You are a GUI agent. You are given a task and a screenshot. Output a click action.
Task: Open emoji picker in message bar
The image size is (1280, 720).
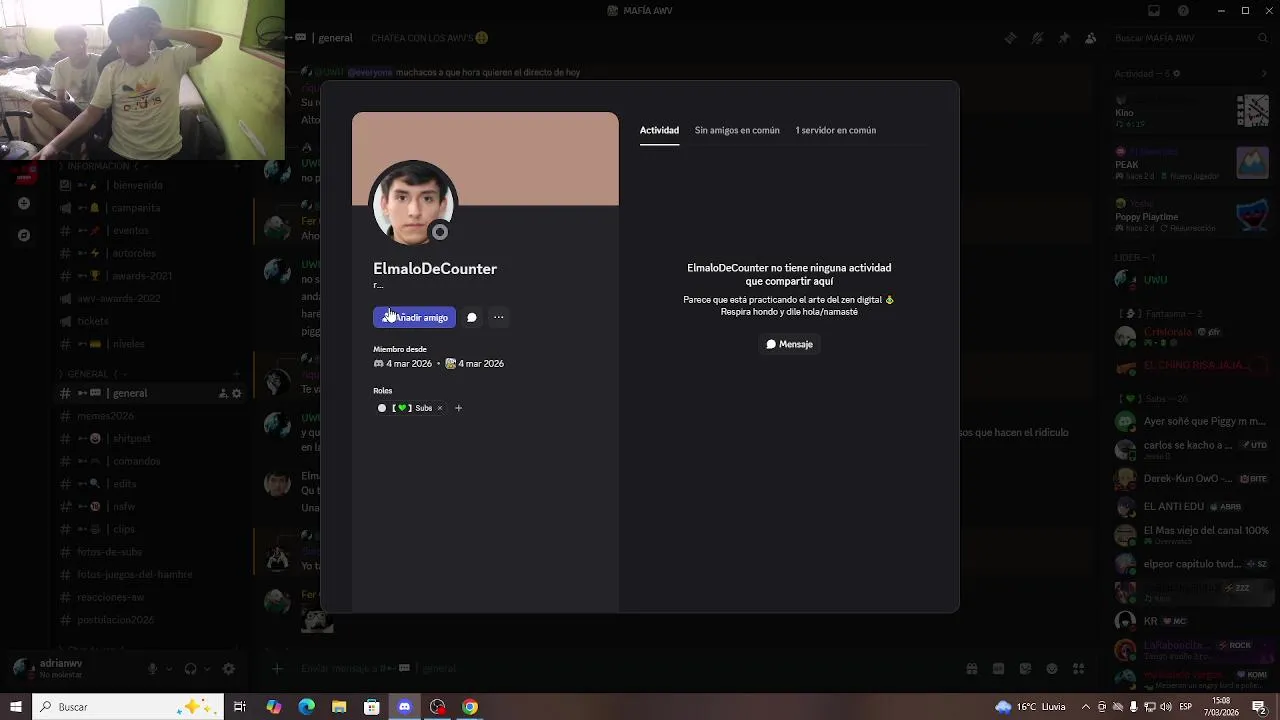pos(1051,669)
